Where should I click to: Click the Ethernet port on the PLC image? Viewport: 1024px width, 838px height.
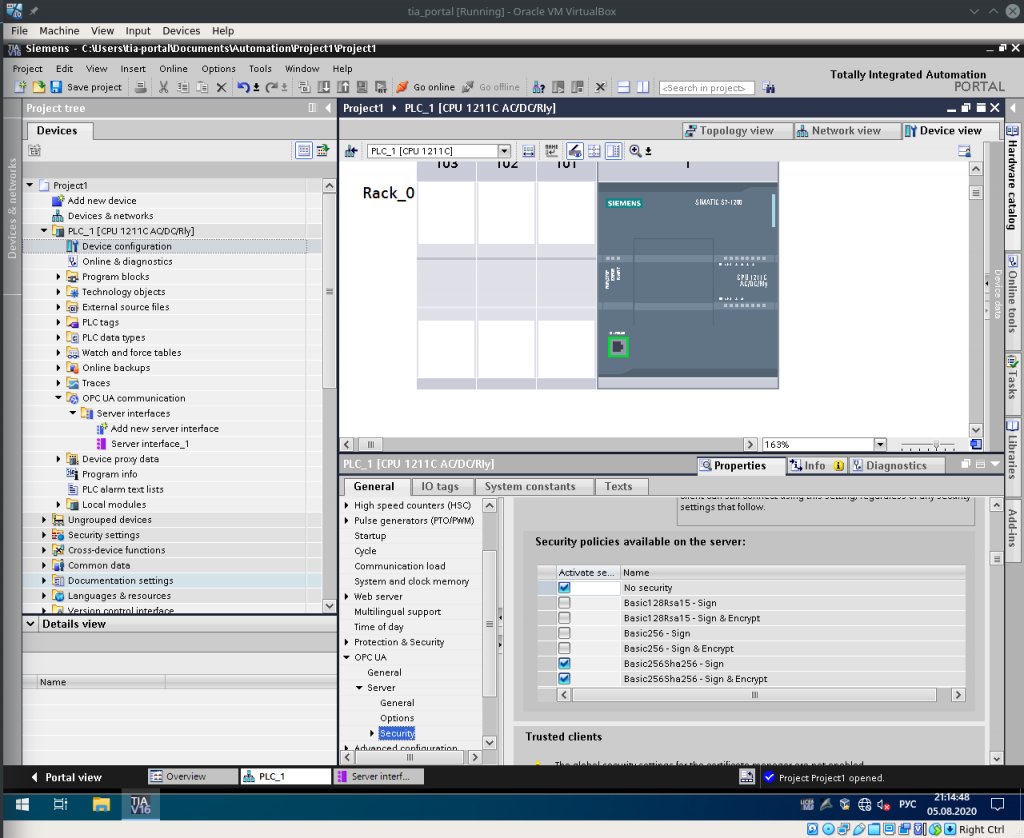point(618,347)
